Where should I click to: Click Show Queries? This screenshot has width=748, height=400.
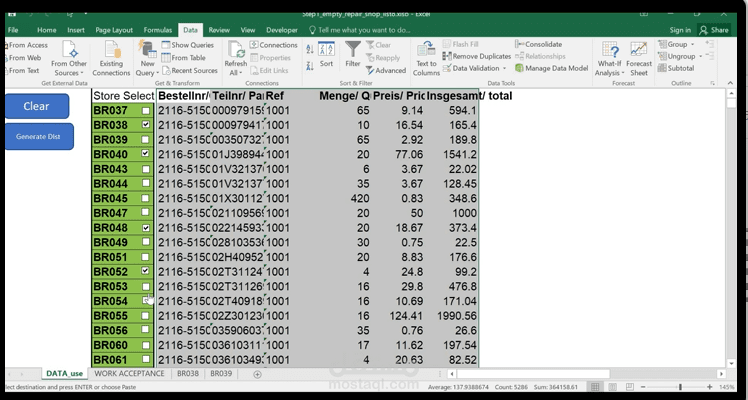(x=187, y=45)
